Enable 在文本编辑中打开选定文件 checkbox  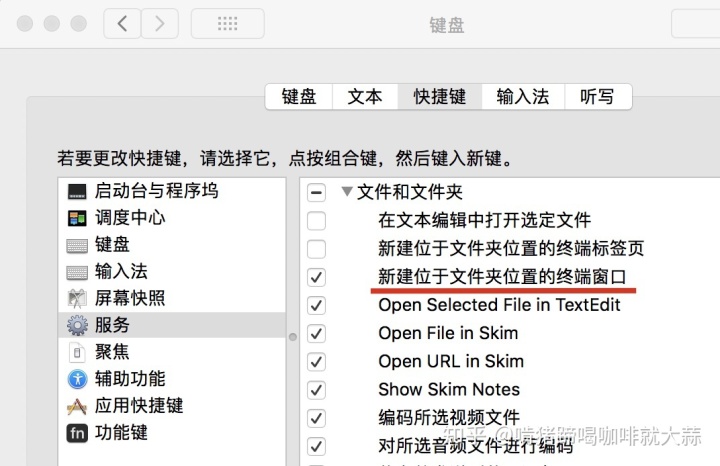point(316,221)
